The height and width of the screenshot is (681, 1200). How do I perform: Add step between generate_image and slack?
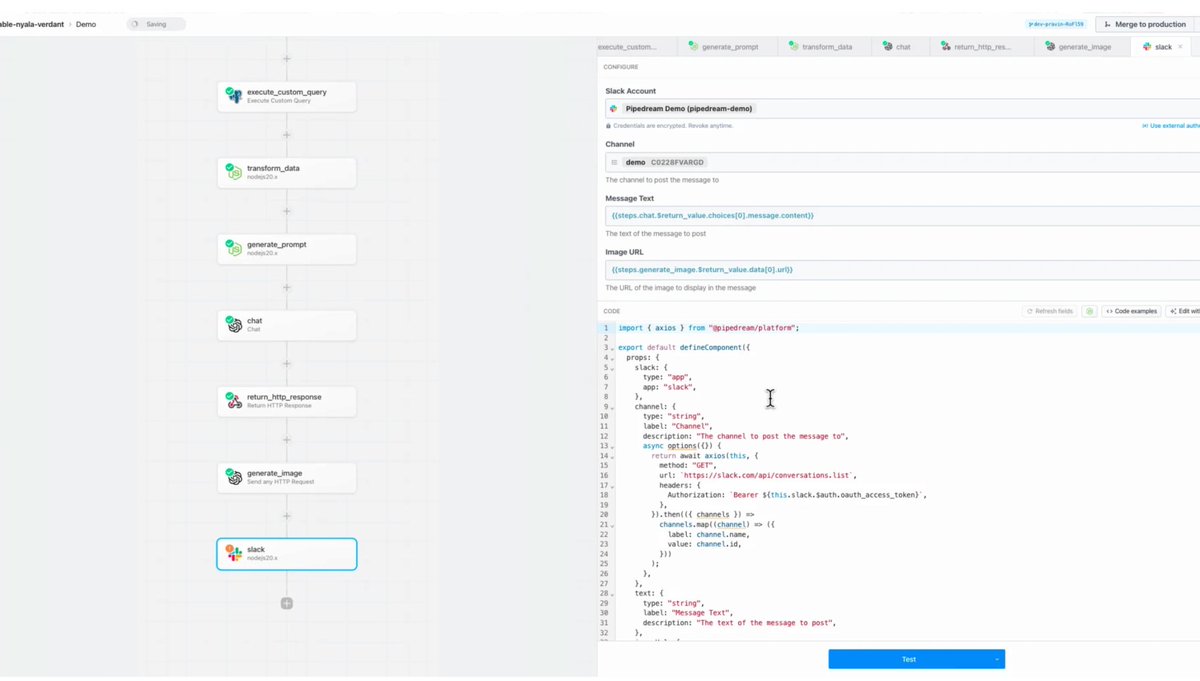point(287,516)
